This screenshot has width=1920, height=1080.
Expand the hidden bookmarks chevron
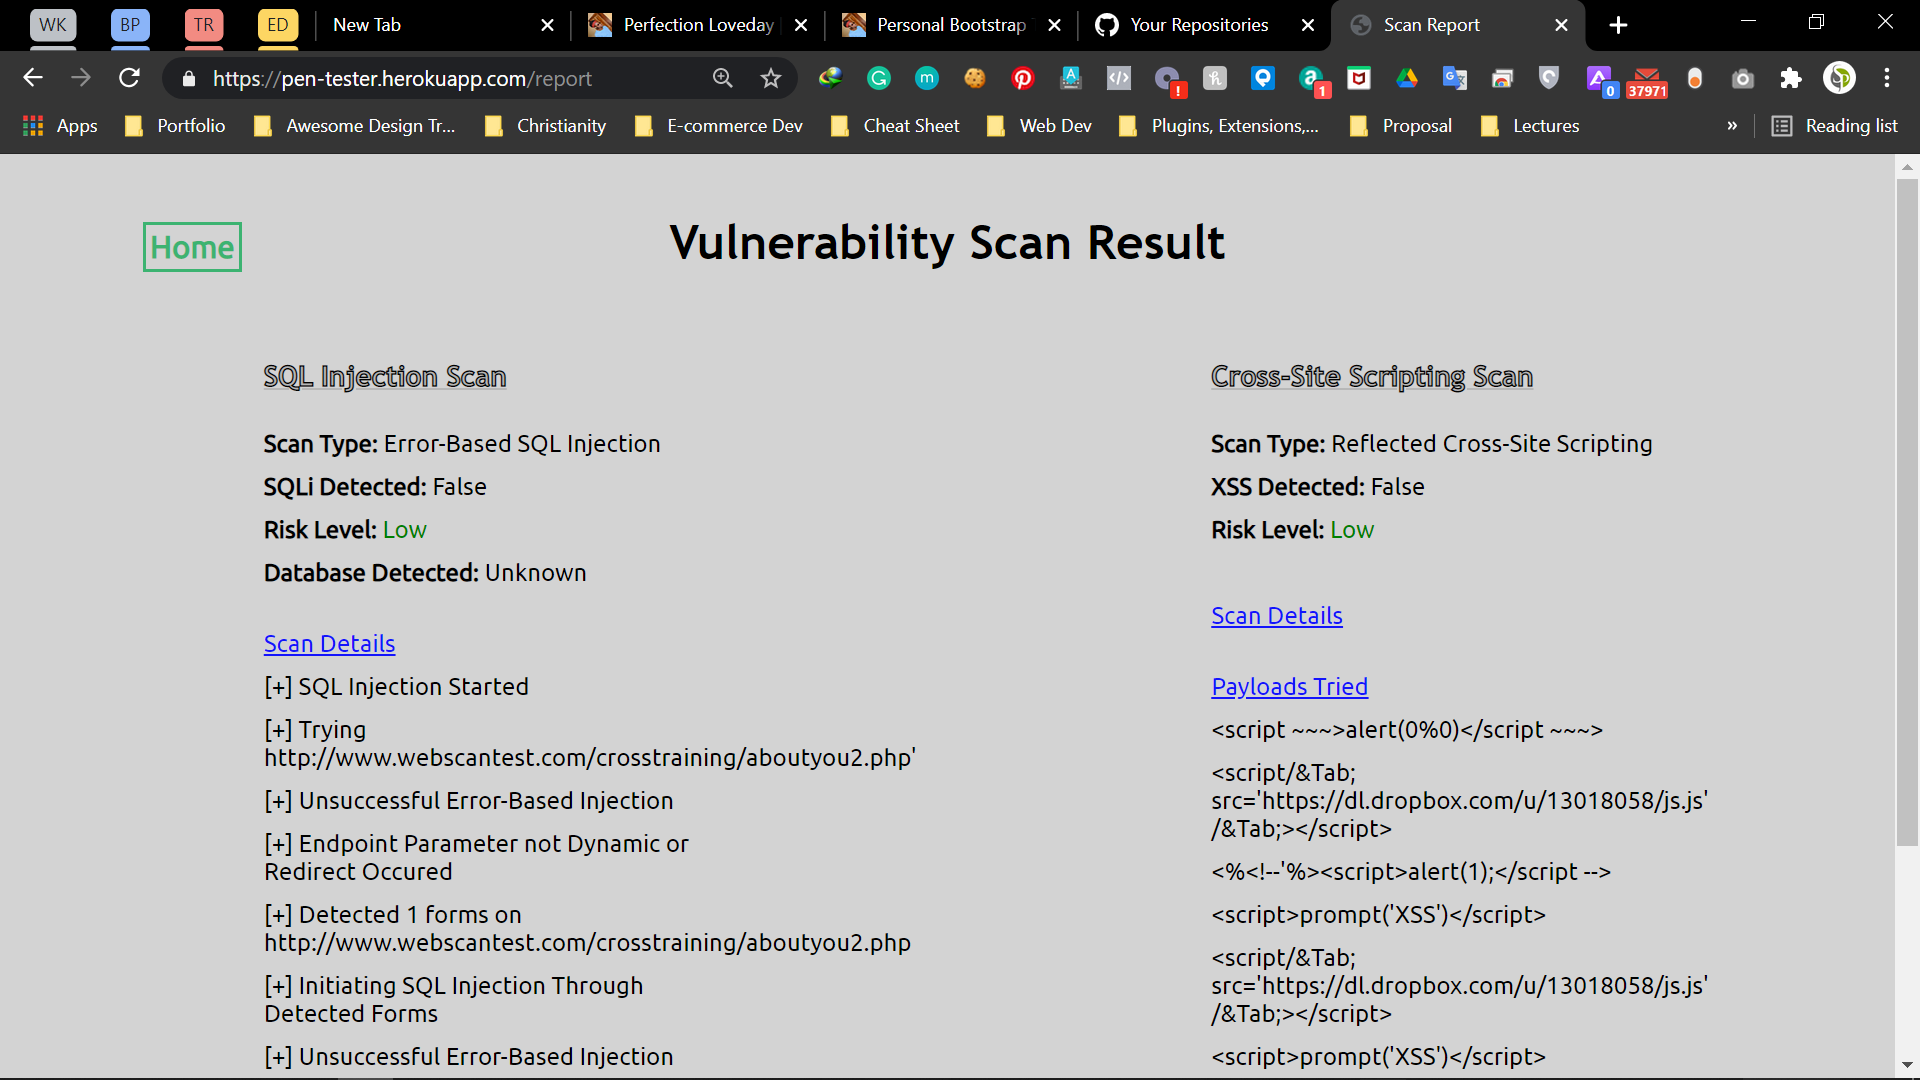pos(1732,126)
